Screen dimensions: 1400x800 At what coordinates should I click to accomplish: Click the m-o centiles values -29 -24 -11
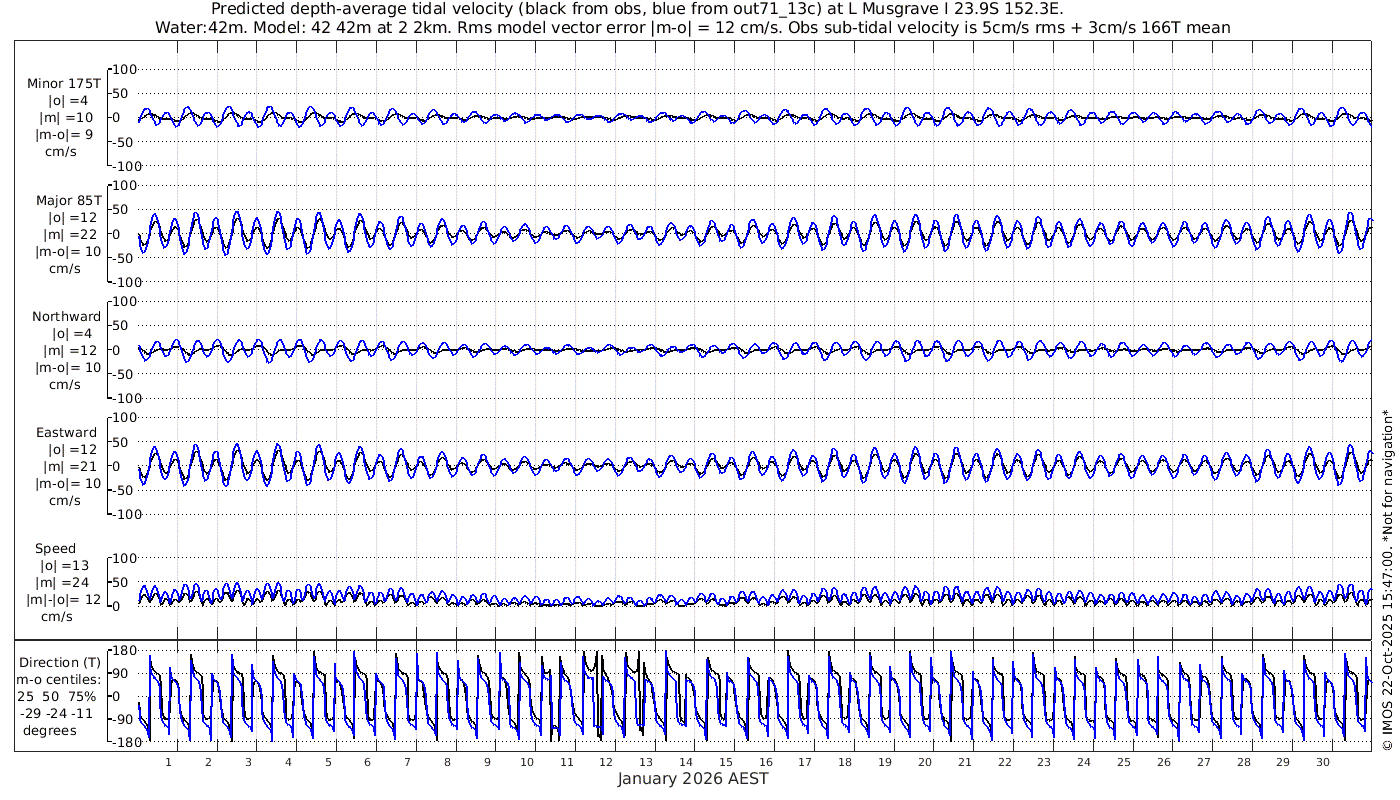tap(59, 713)
